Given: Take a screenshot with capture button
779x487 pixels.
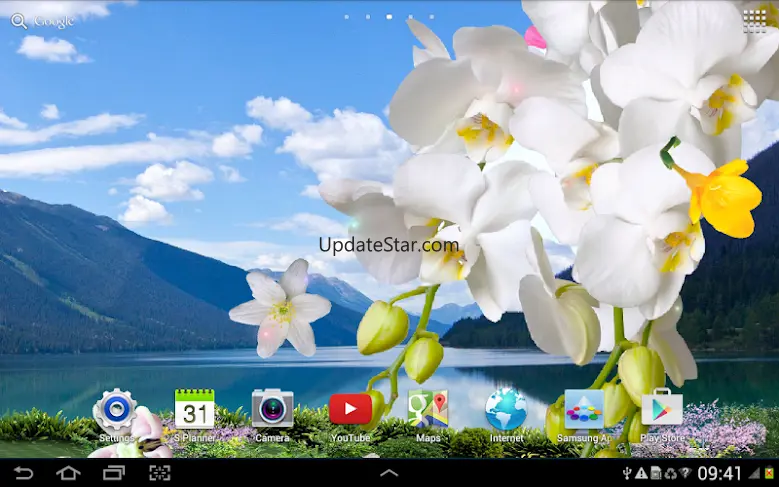Looking at the screenshot, I should tap(159, 473).
